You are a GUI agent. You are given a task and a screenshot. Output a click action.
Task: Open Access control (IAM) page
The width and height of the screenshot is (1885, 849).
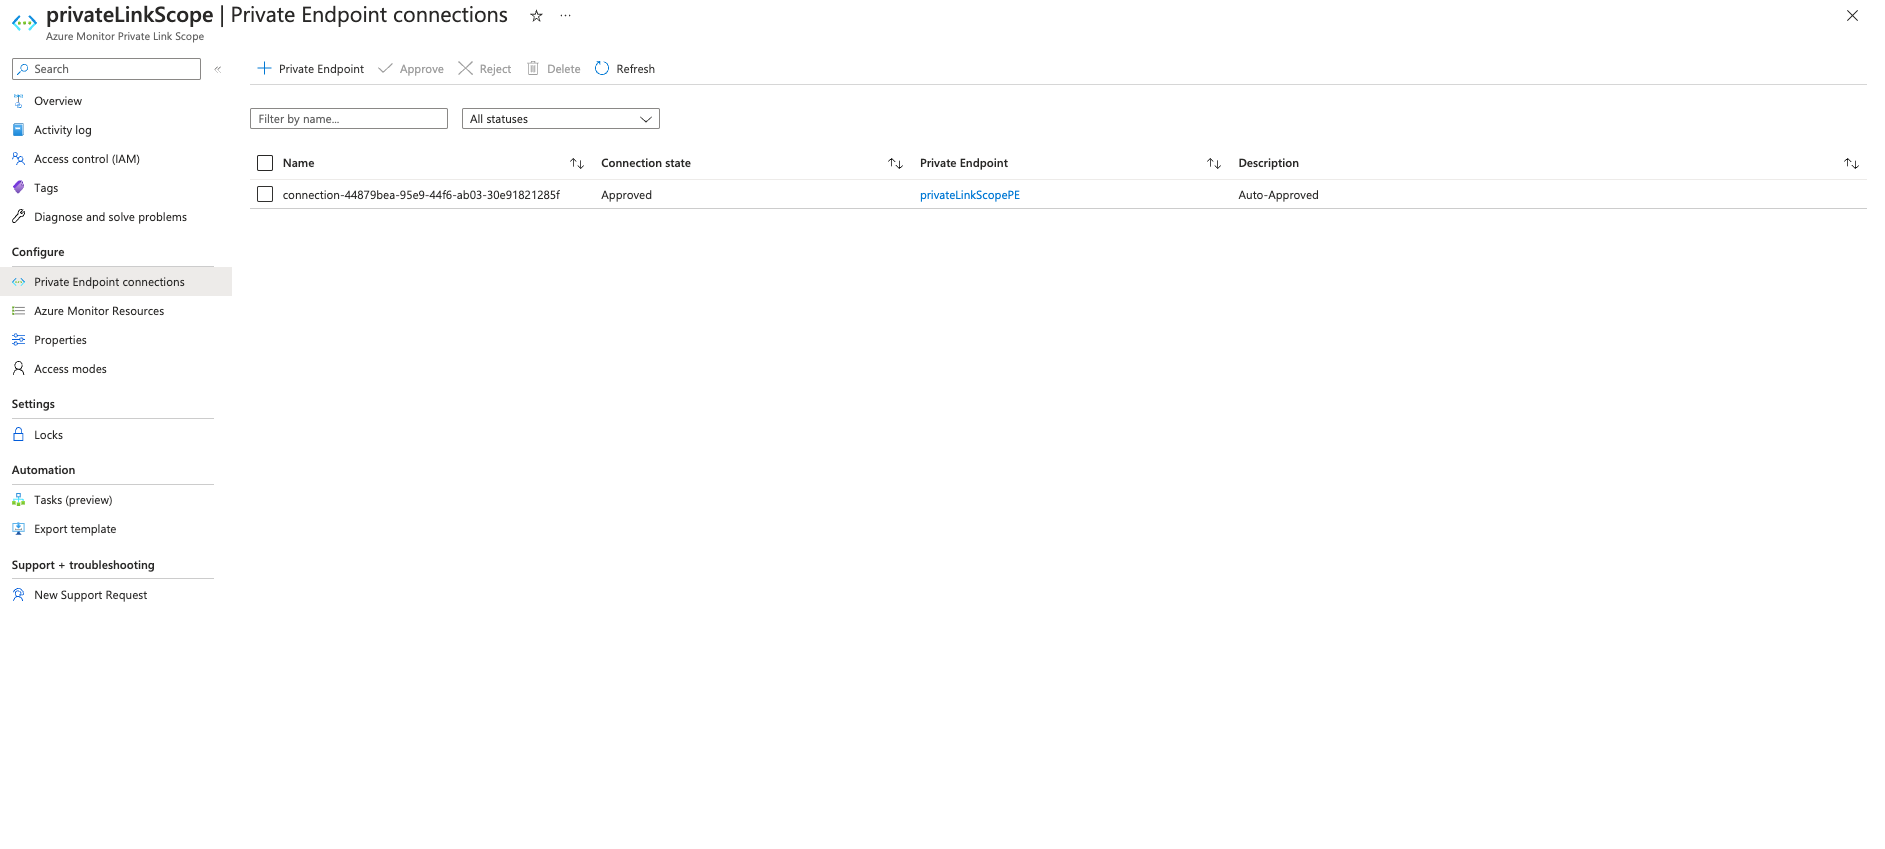pos(86,159)
